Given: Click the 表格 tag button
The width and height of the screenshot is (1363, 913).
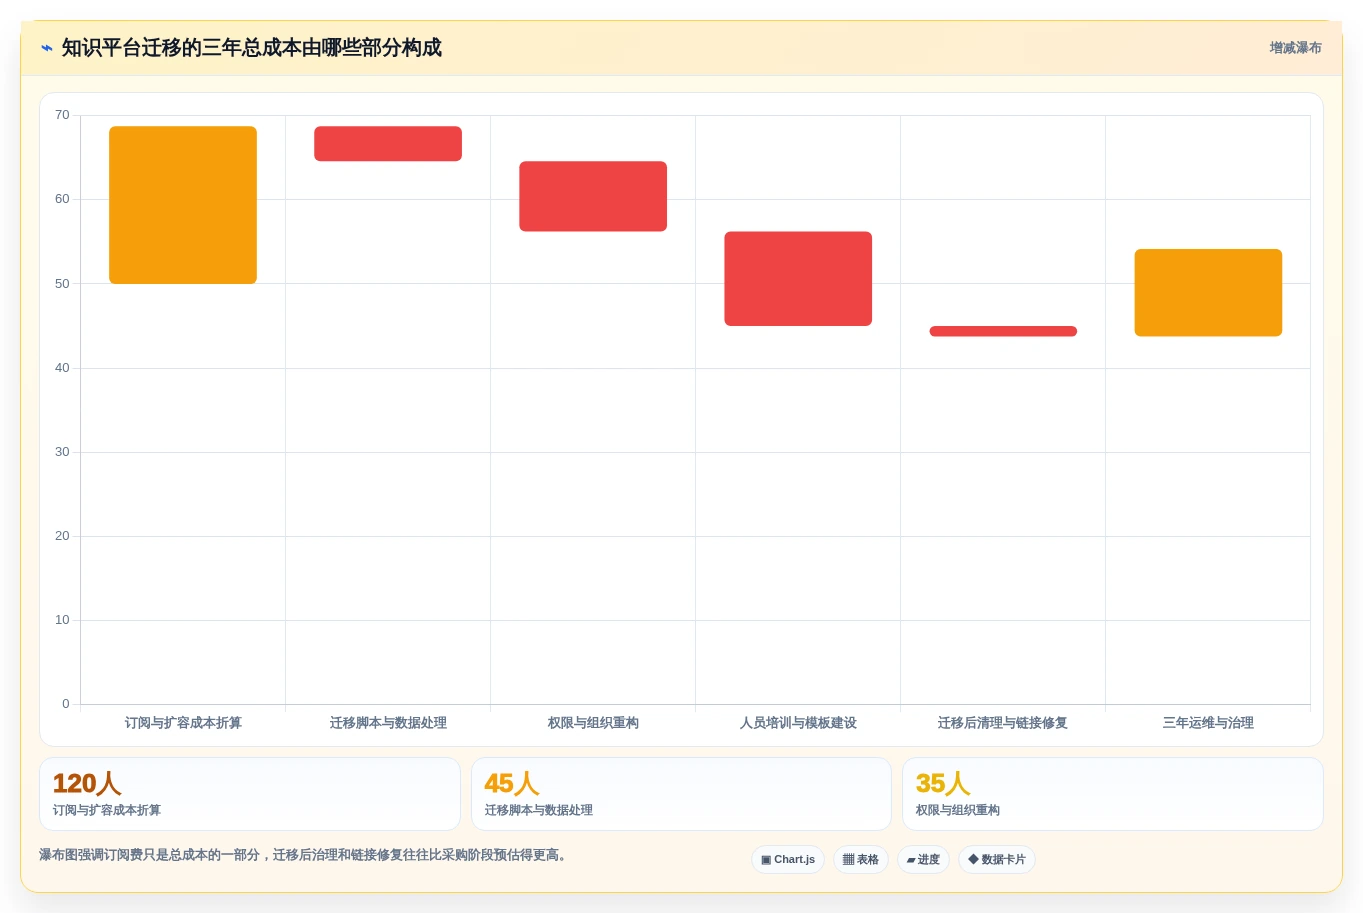Looking at the screenshot, I should click(x=861, y=860).
